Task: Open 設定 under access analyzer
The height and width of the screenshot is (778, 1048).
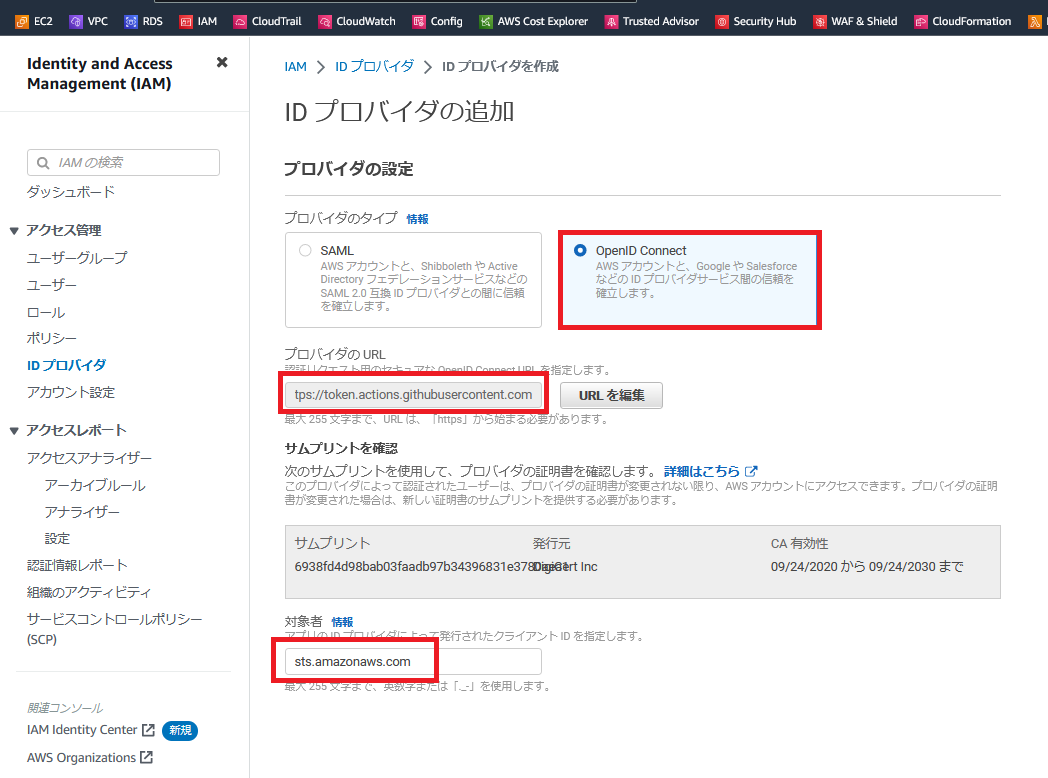Action: (57, 539)
